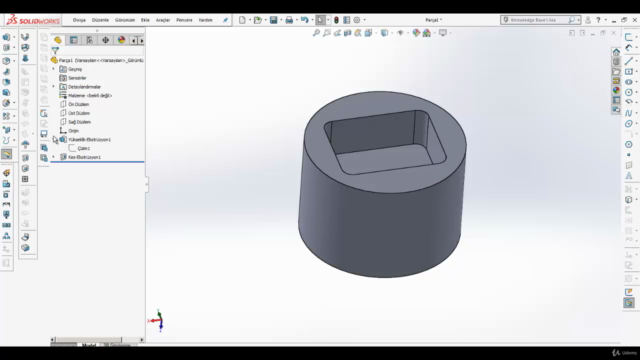Expand the Undo history dropdown arrow

312,20
